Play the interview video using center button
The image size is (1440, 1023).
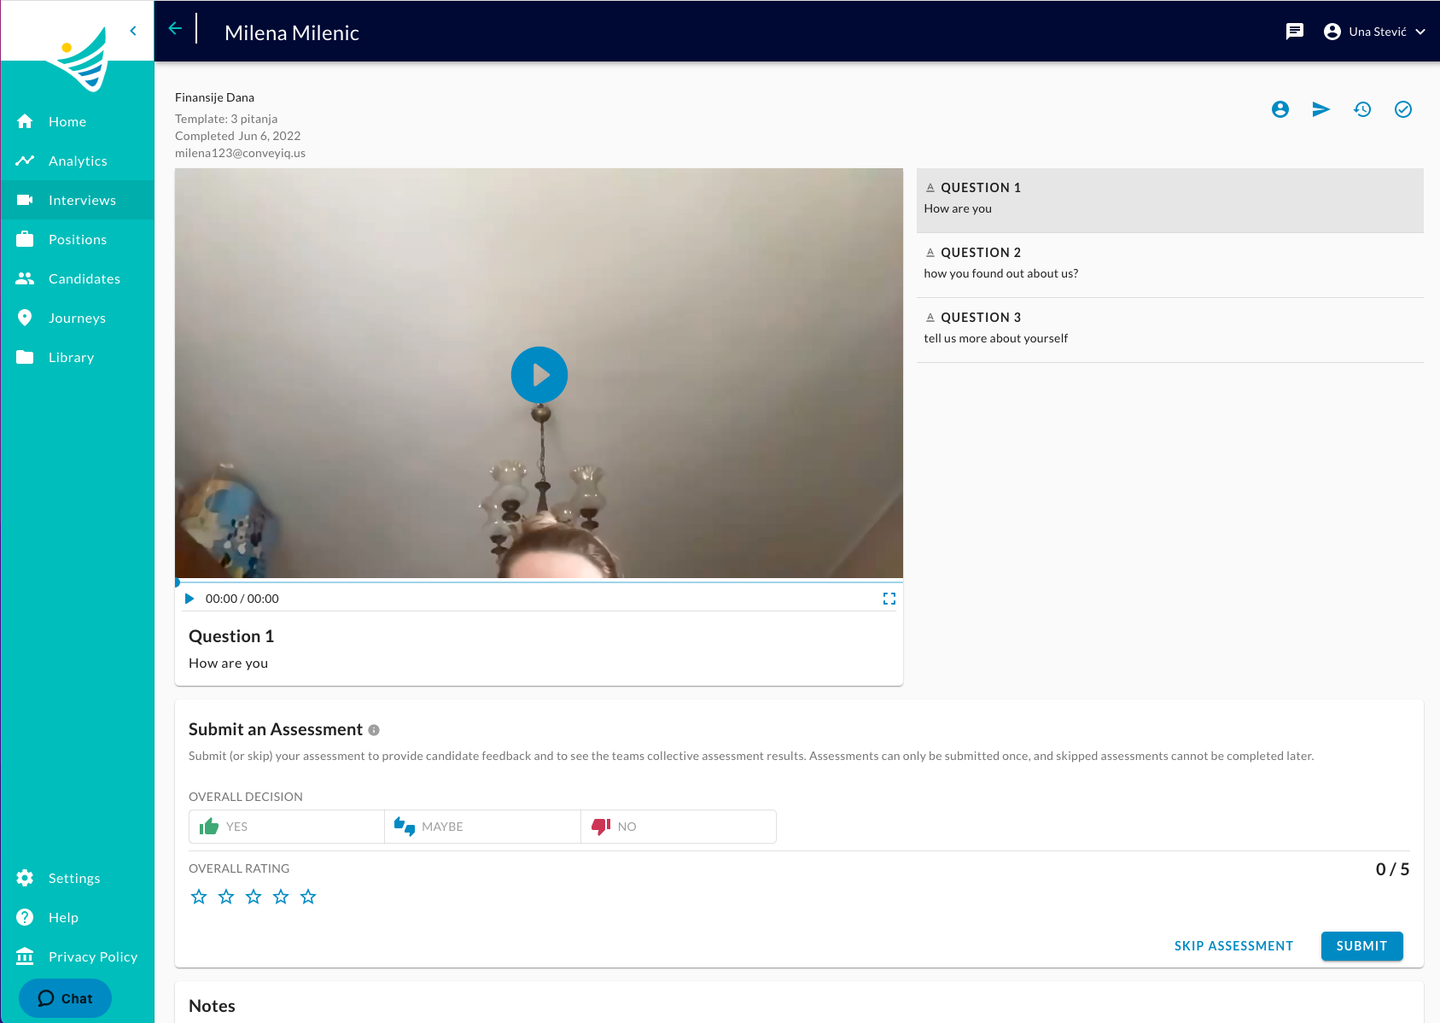539,375
